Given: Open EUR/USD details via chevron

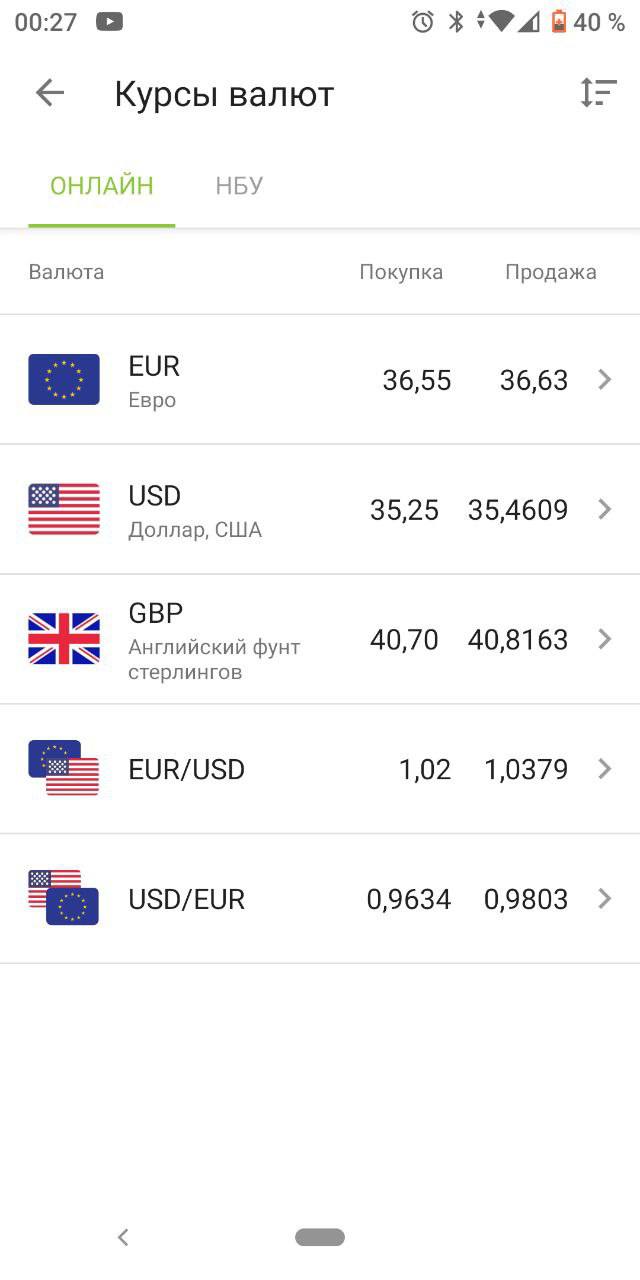Looking at the screenshot, I should click(x=604, y=769).
